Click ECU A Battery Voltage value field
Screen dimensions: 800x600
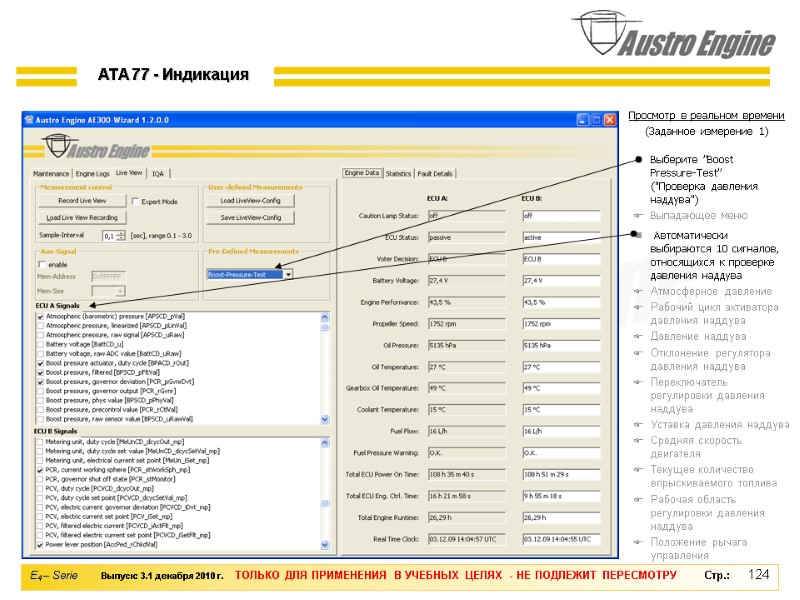pyautogui.click(x=467, y=281)
